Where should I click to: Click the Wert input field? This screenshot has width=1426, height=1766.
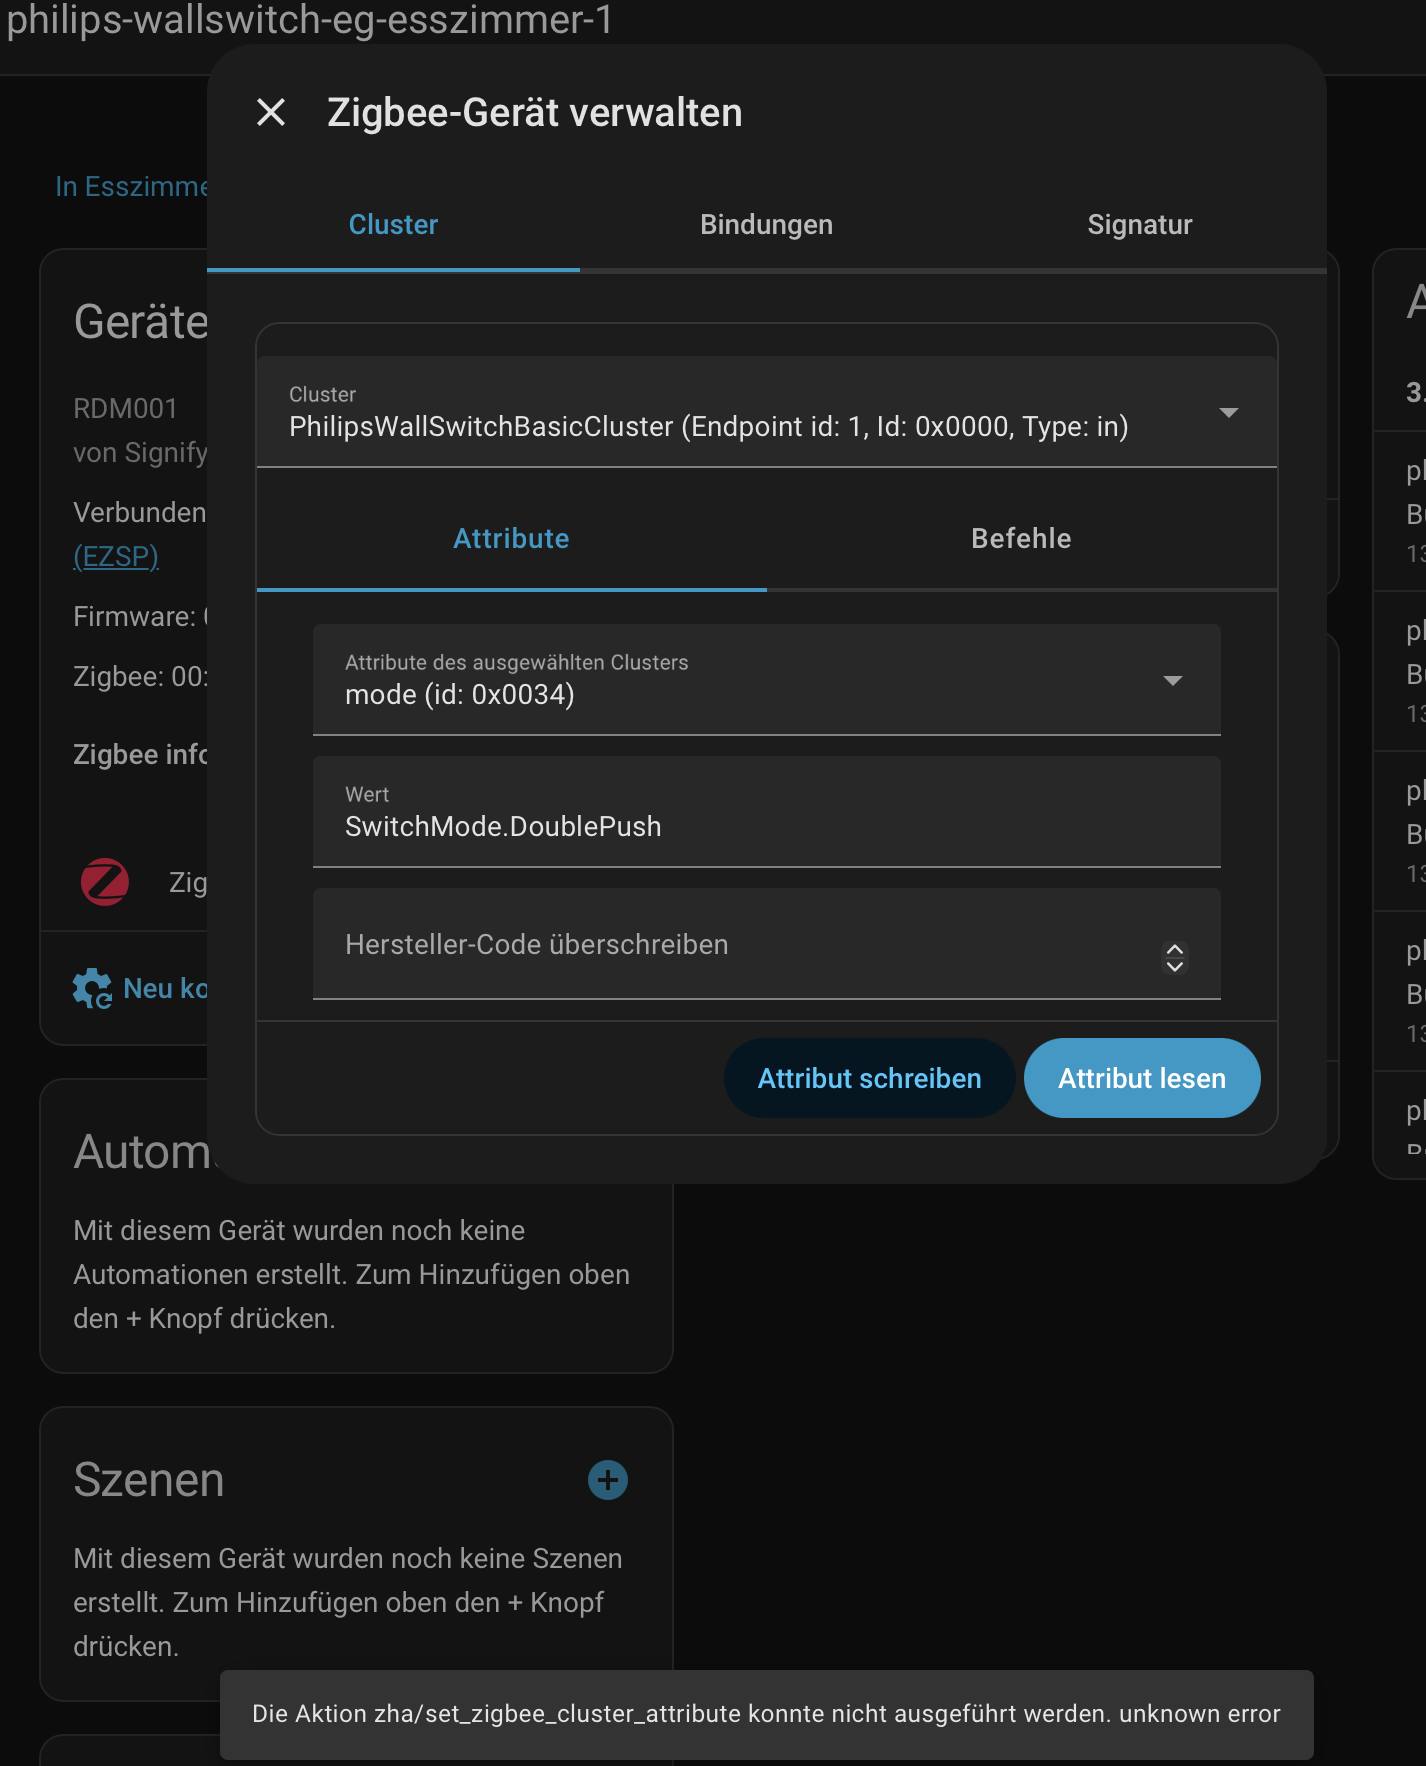pyautogui.click(x=766, y=812)
